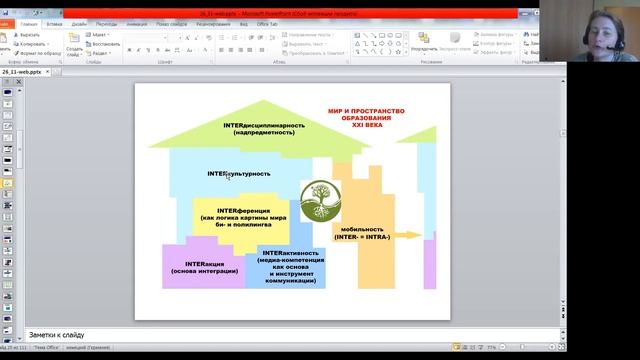Toggle bold formatting
The height and width of the screenshot is (360, 640).
tap(129, 50)
